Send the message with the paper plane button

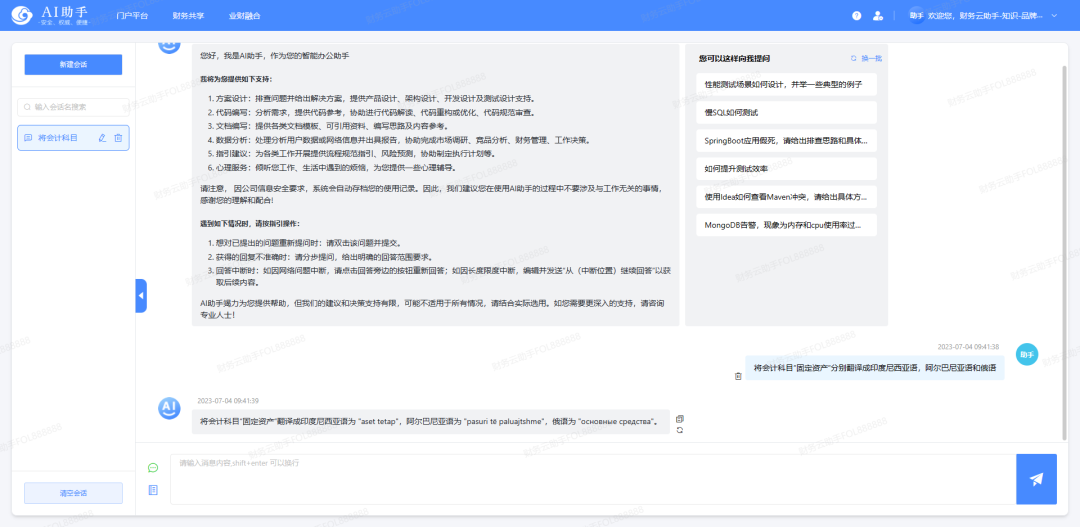click(1036, 479)
